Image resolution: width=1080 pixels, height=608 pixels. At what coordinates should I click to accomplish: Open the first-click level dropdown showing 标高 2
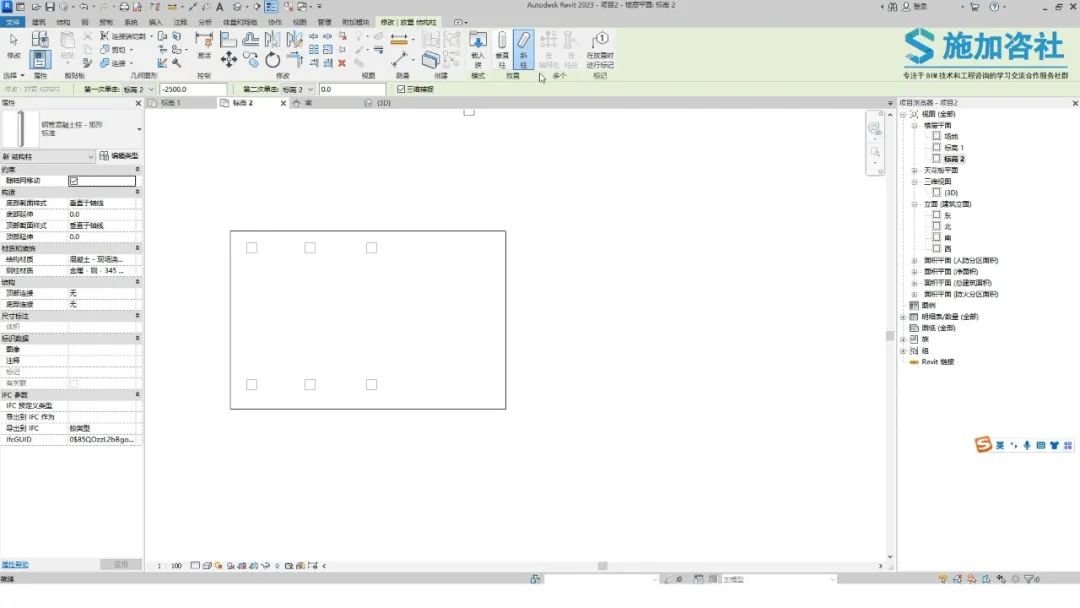[x=139, y=90]
